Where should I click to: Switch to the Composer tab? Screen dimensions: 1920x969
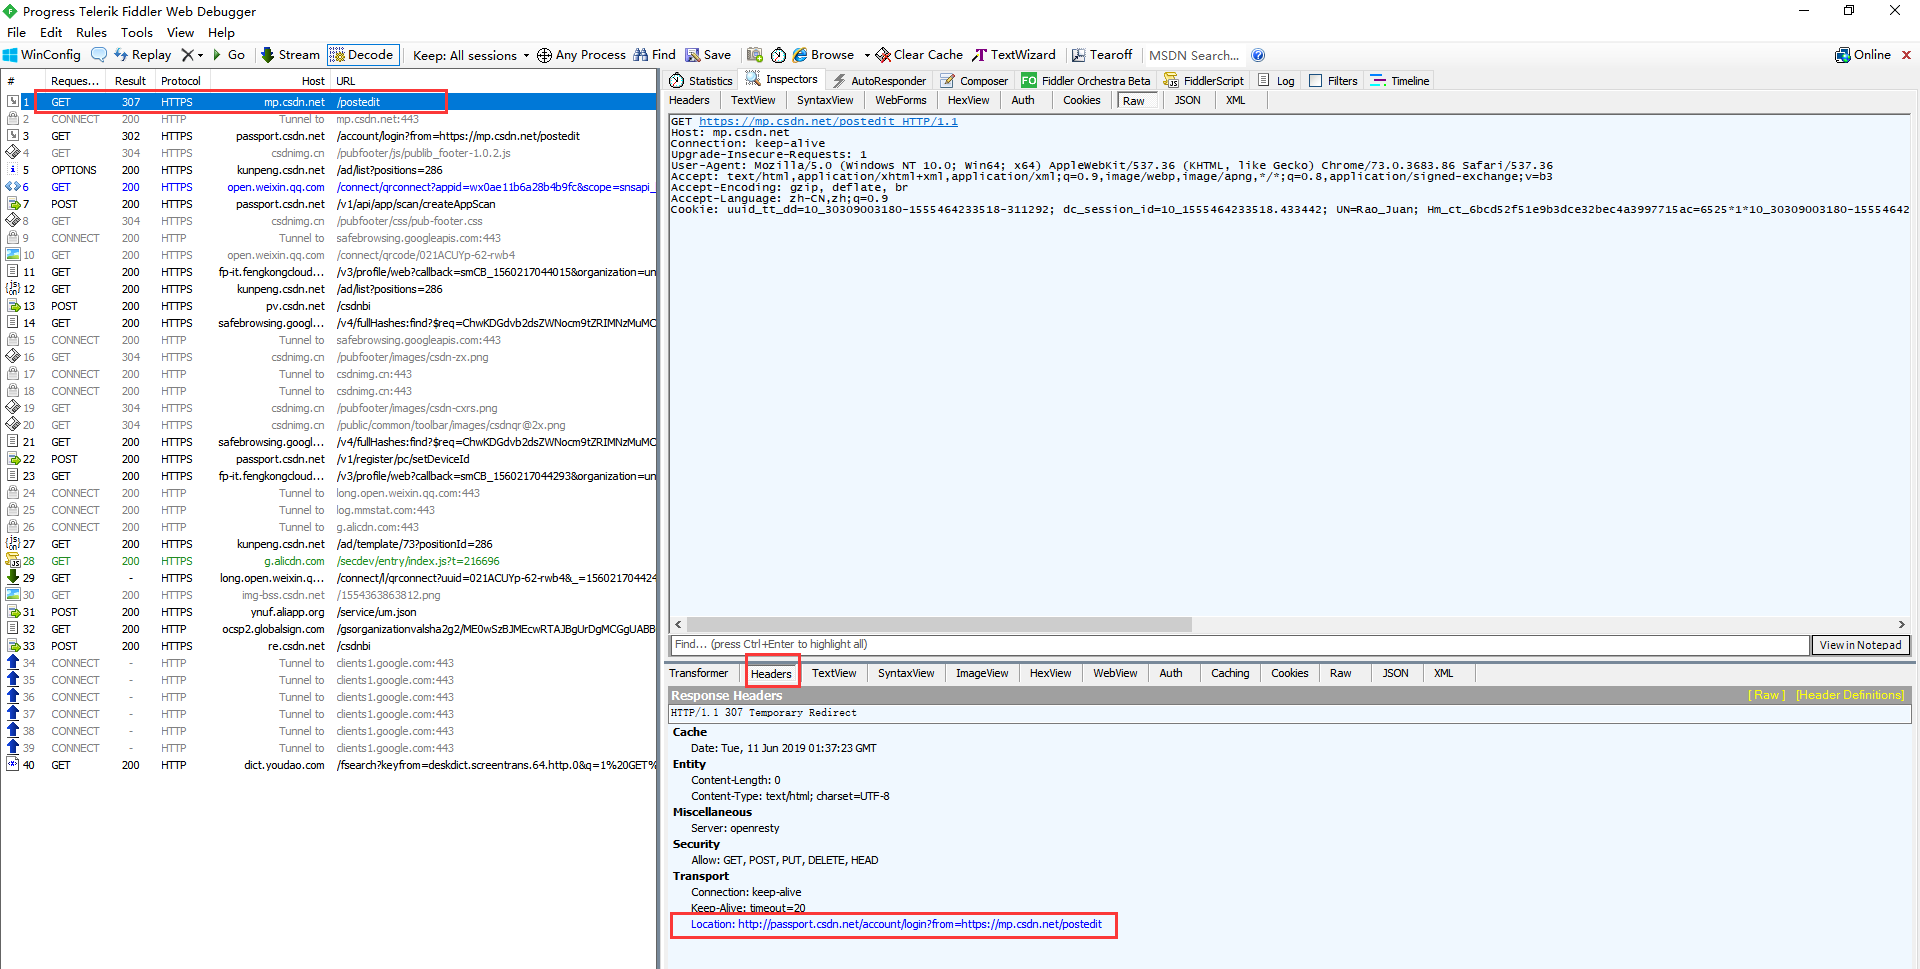pos(975,81)
